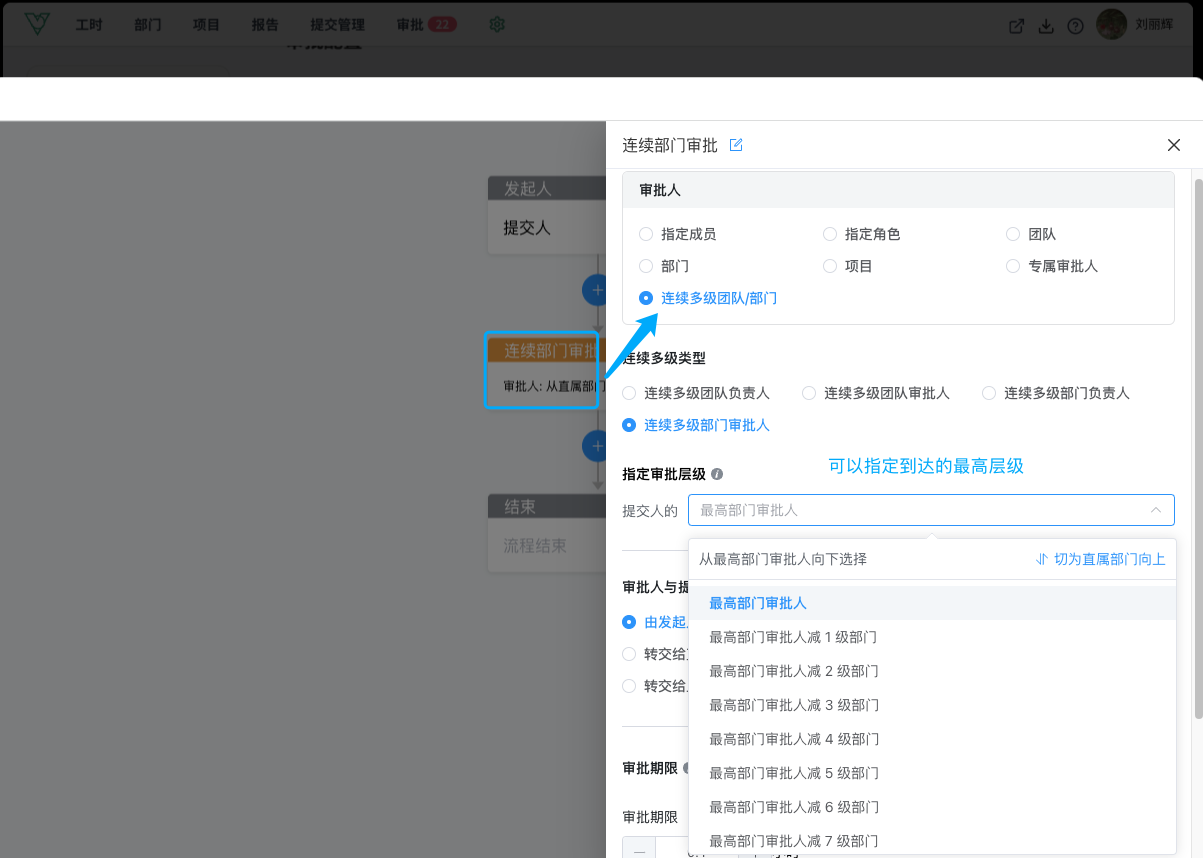Click the blue plus button above 结束 node

596,446
